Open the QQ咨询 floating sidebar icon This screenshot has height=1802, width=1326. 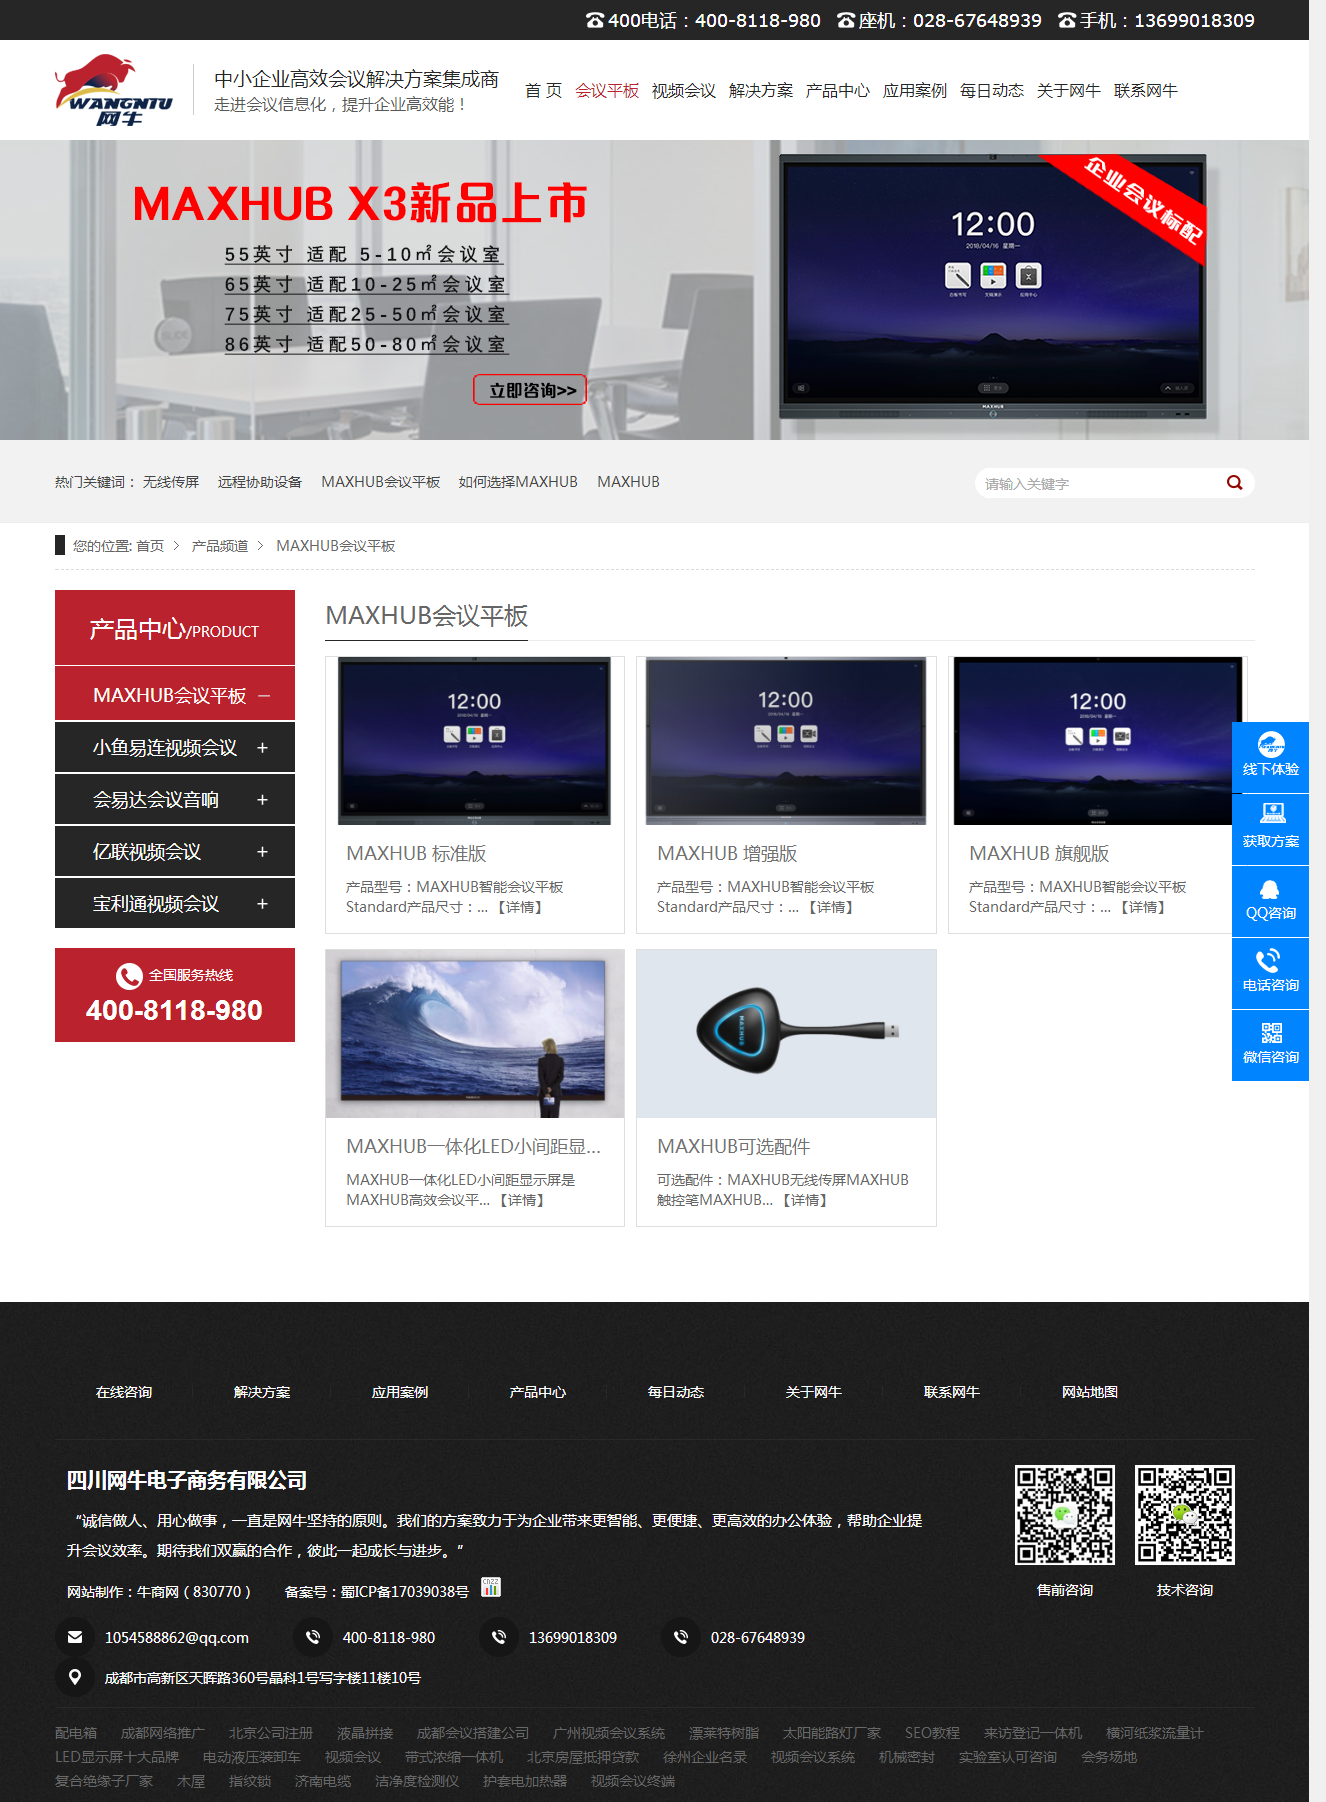(x=1271, y=900)
